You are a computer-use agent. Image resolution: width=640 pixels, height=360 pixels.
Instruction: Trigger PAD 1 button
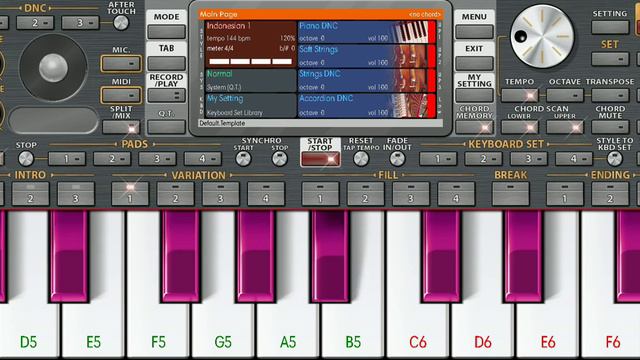click(x=67, y=158)
